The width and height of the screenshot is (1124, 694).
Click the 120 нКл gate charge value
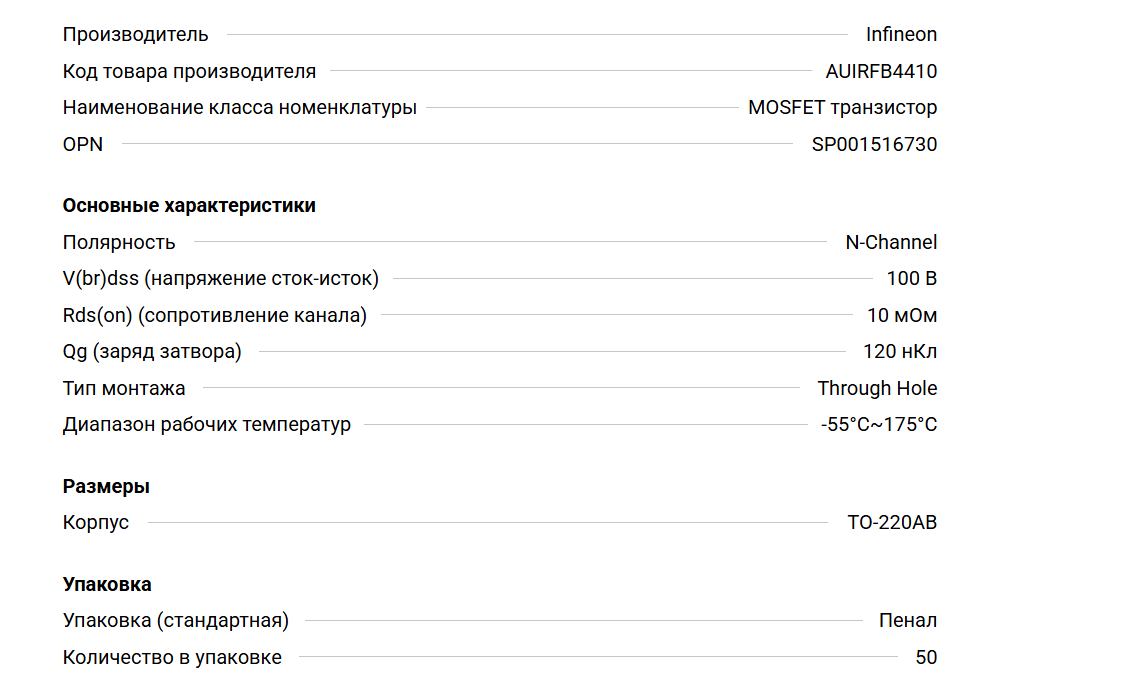pos(899,352)
